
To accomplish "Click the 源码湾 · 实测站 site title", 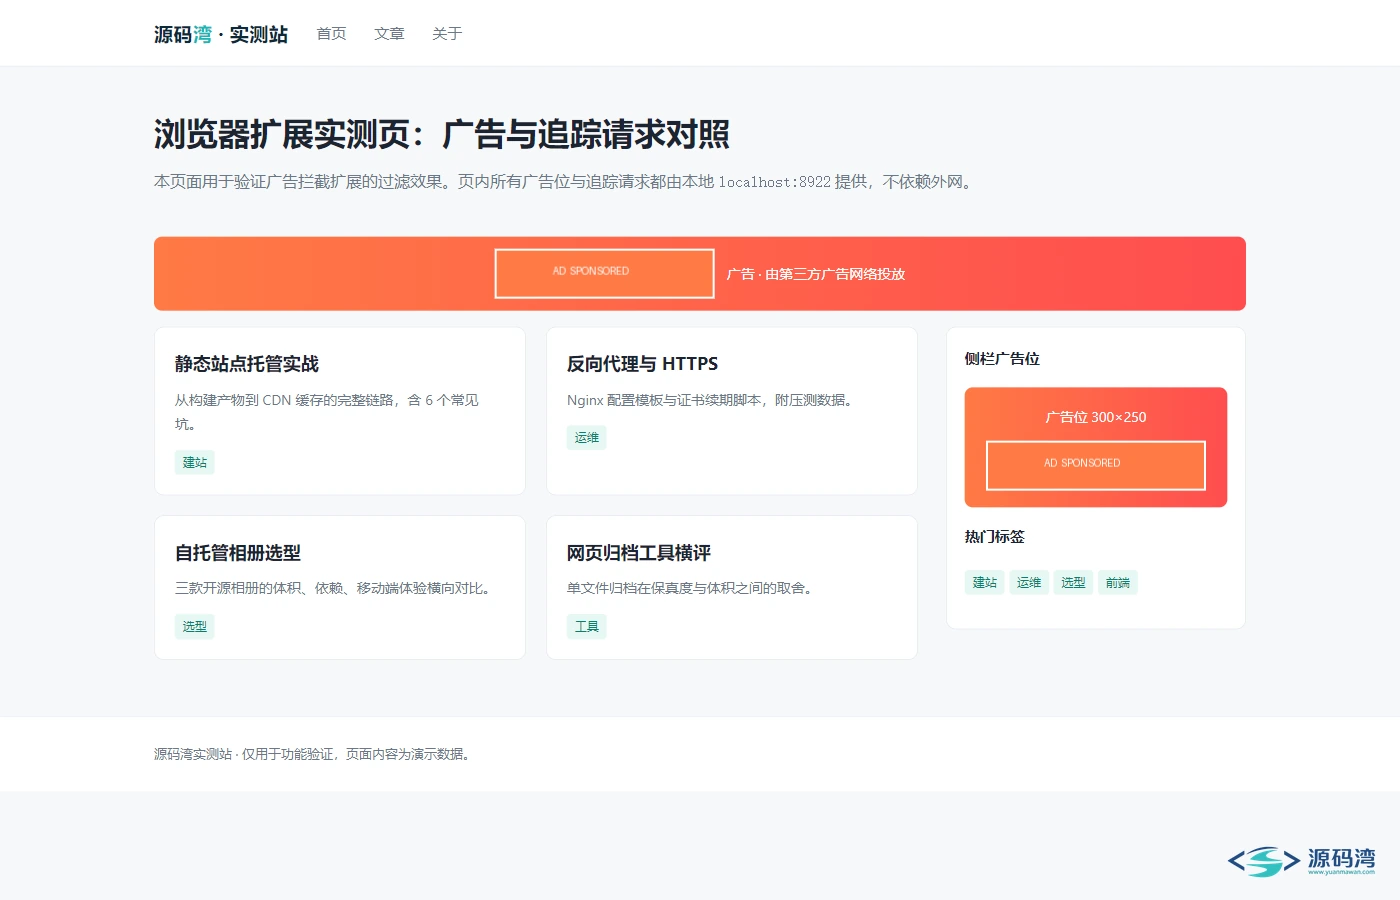I will pyautogui.click(x=221, y=34).
